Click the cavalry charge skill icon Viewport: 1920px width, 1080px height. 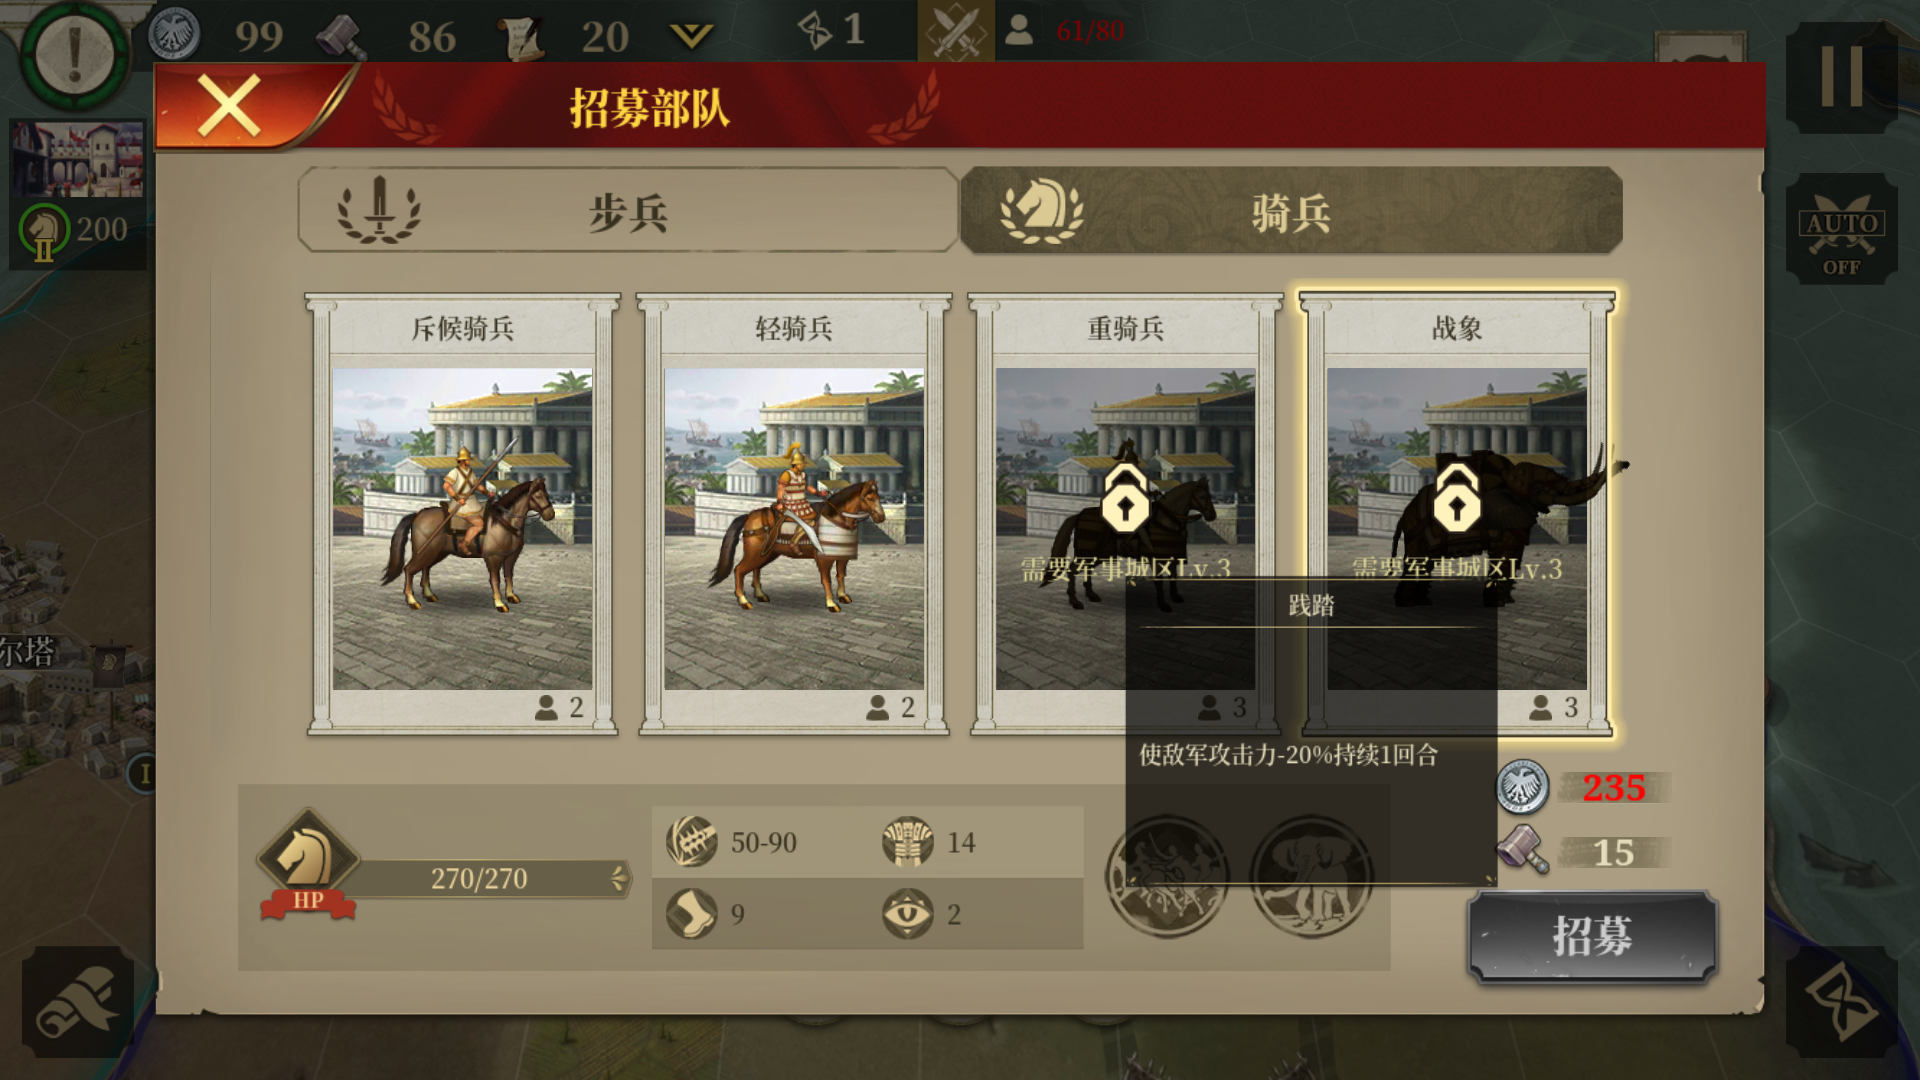coord(1166,877)
